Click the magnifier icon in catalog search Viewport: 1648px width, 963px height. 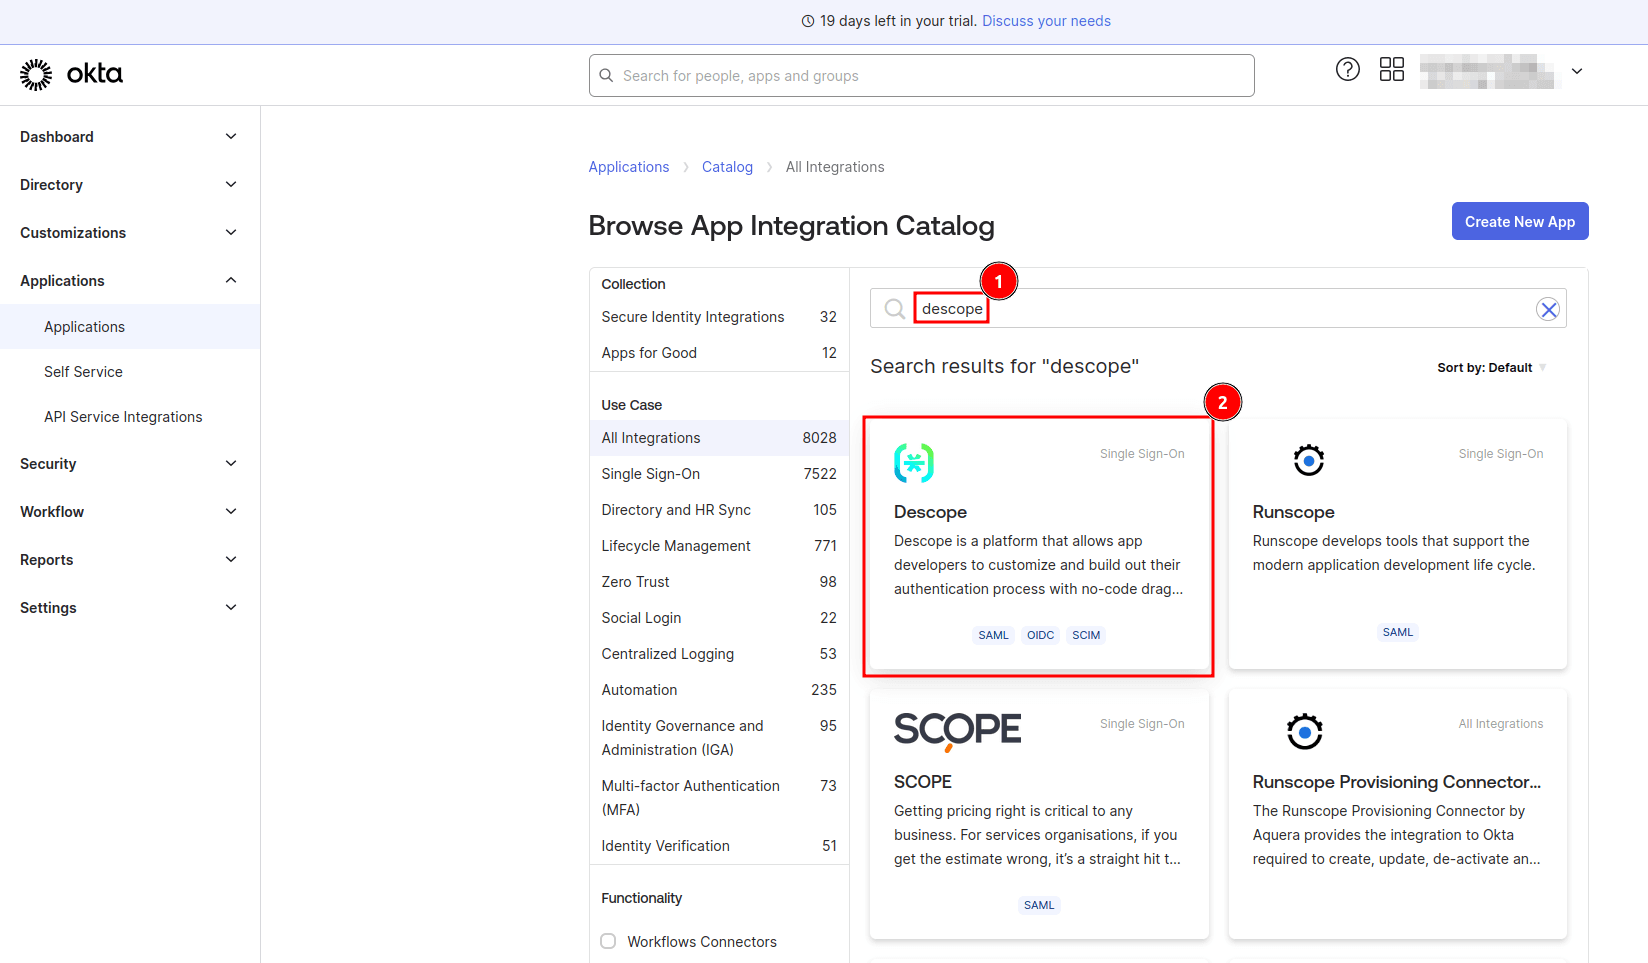895,309
